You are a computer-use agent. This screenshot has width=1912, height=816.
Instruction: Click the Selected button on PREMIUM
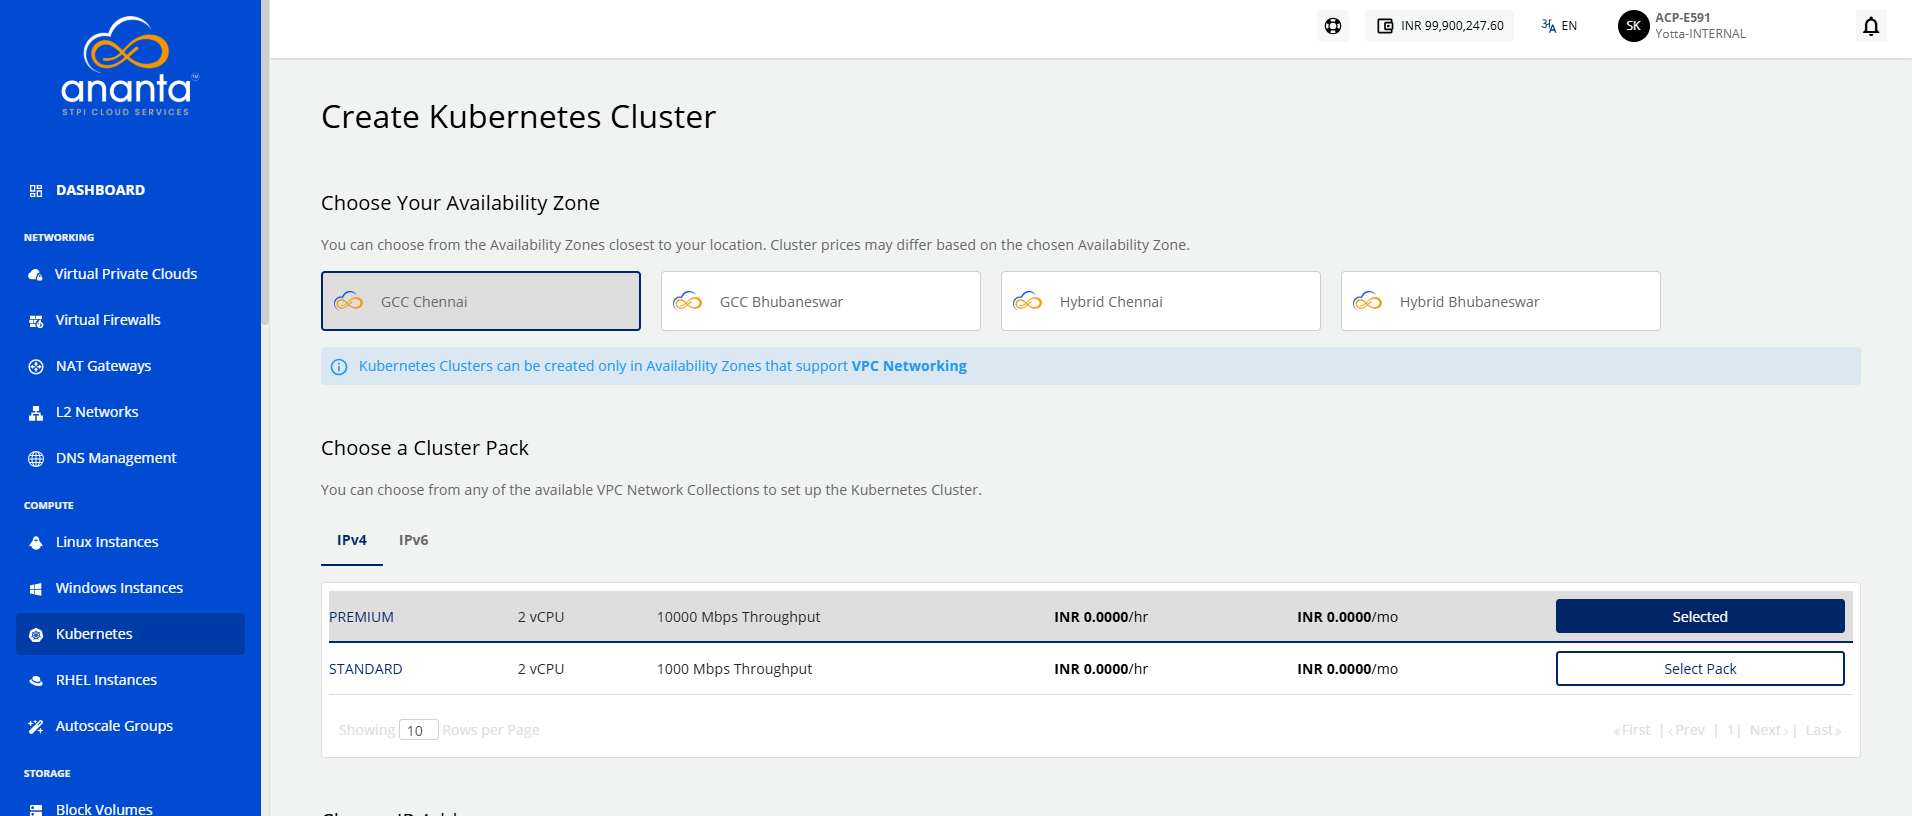1700,617
